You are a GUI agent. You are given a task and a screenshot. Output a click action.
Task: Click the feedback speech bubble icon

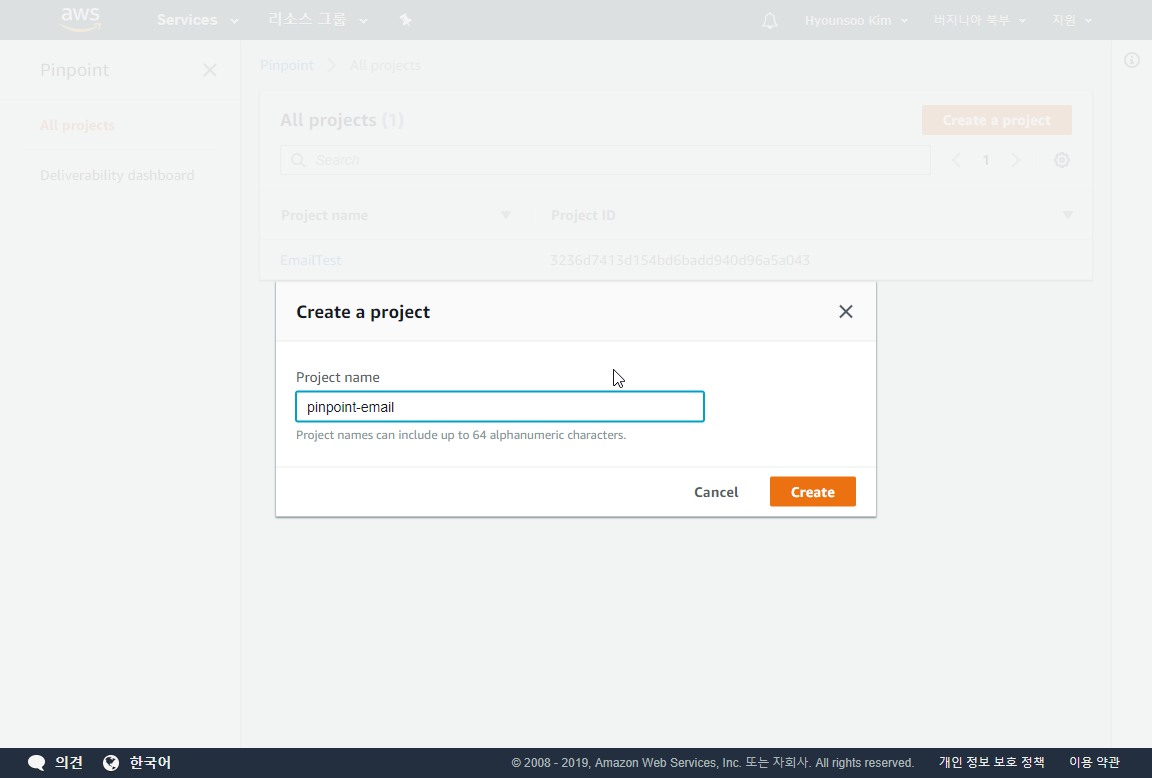click(x=36, y=763)
